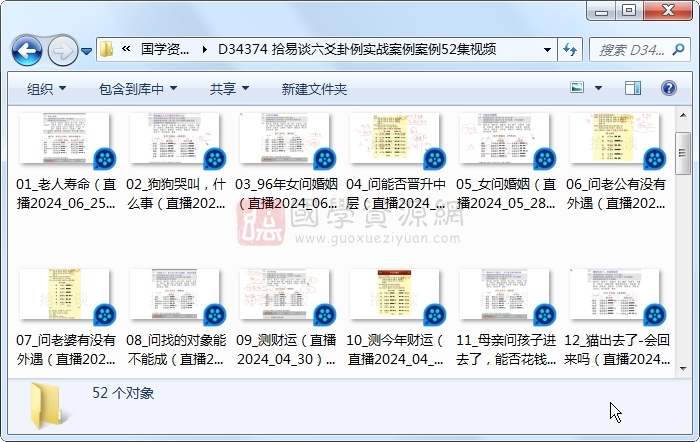Select video thumbnail 11_母亲问孩子进去了
700x442 pixels.
(504, 295)
